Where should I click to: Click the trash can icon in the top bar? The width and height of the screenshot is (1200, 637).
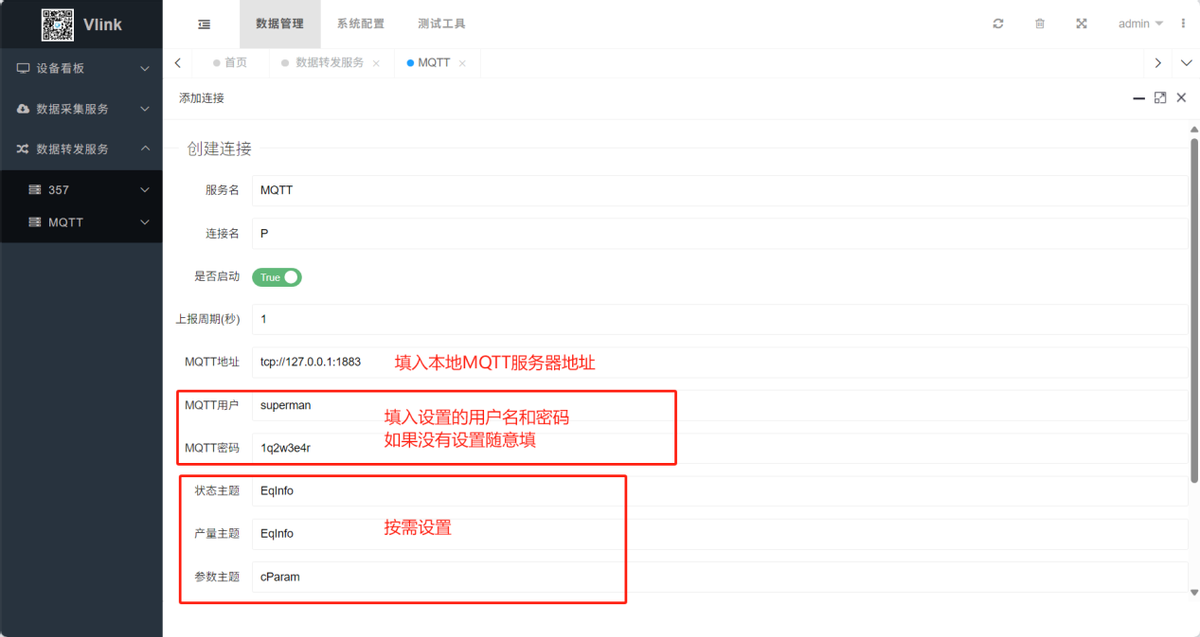point(1040,24)
